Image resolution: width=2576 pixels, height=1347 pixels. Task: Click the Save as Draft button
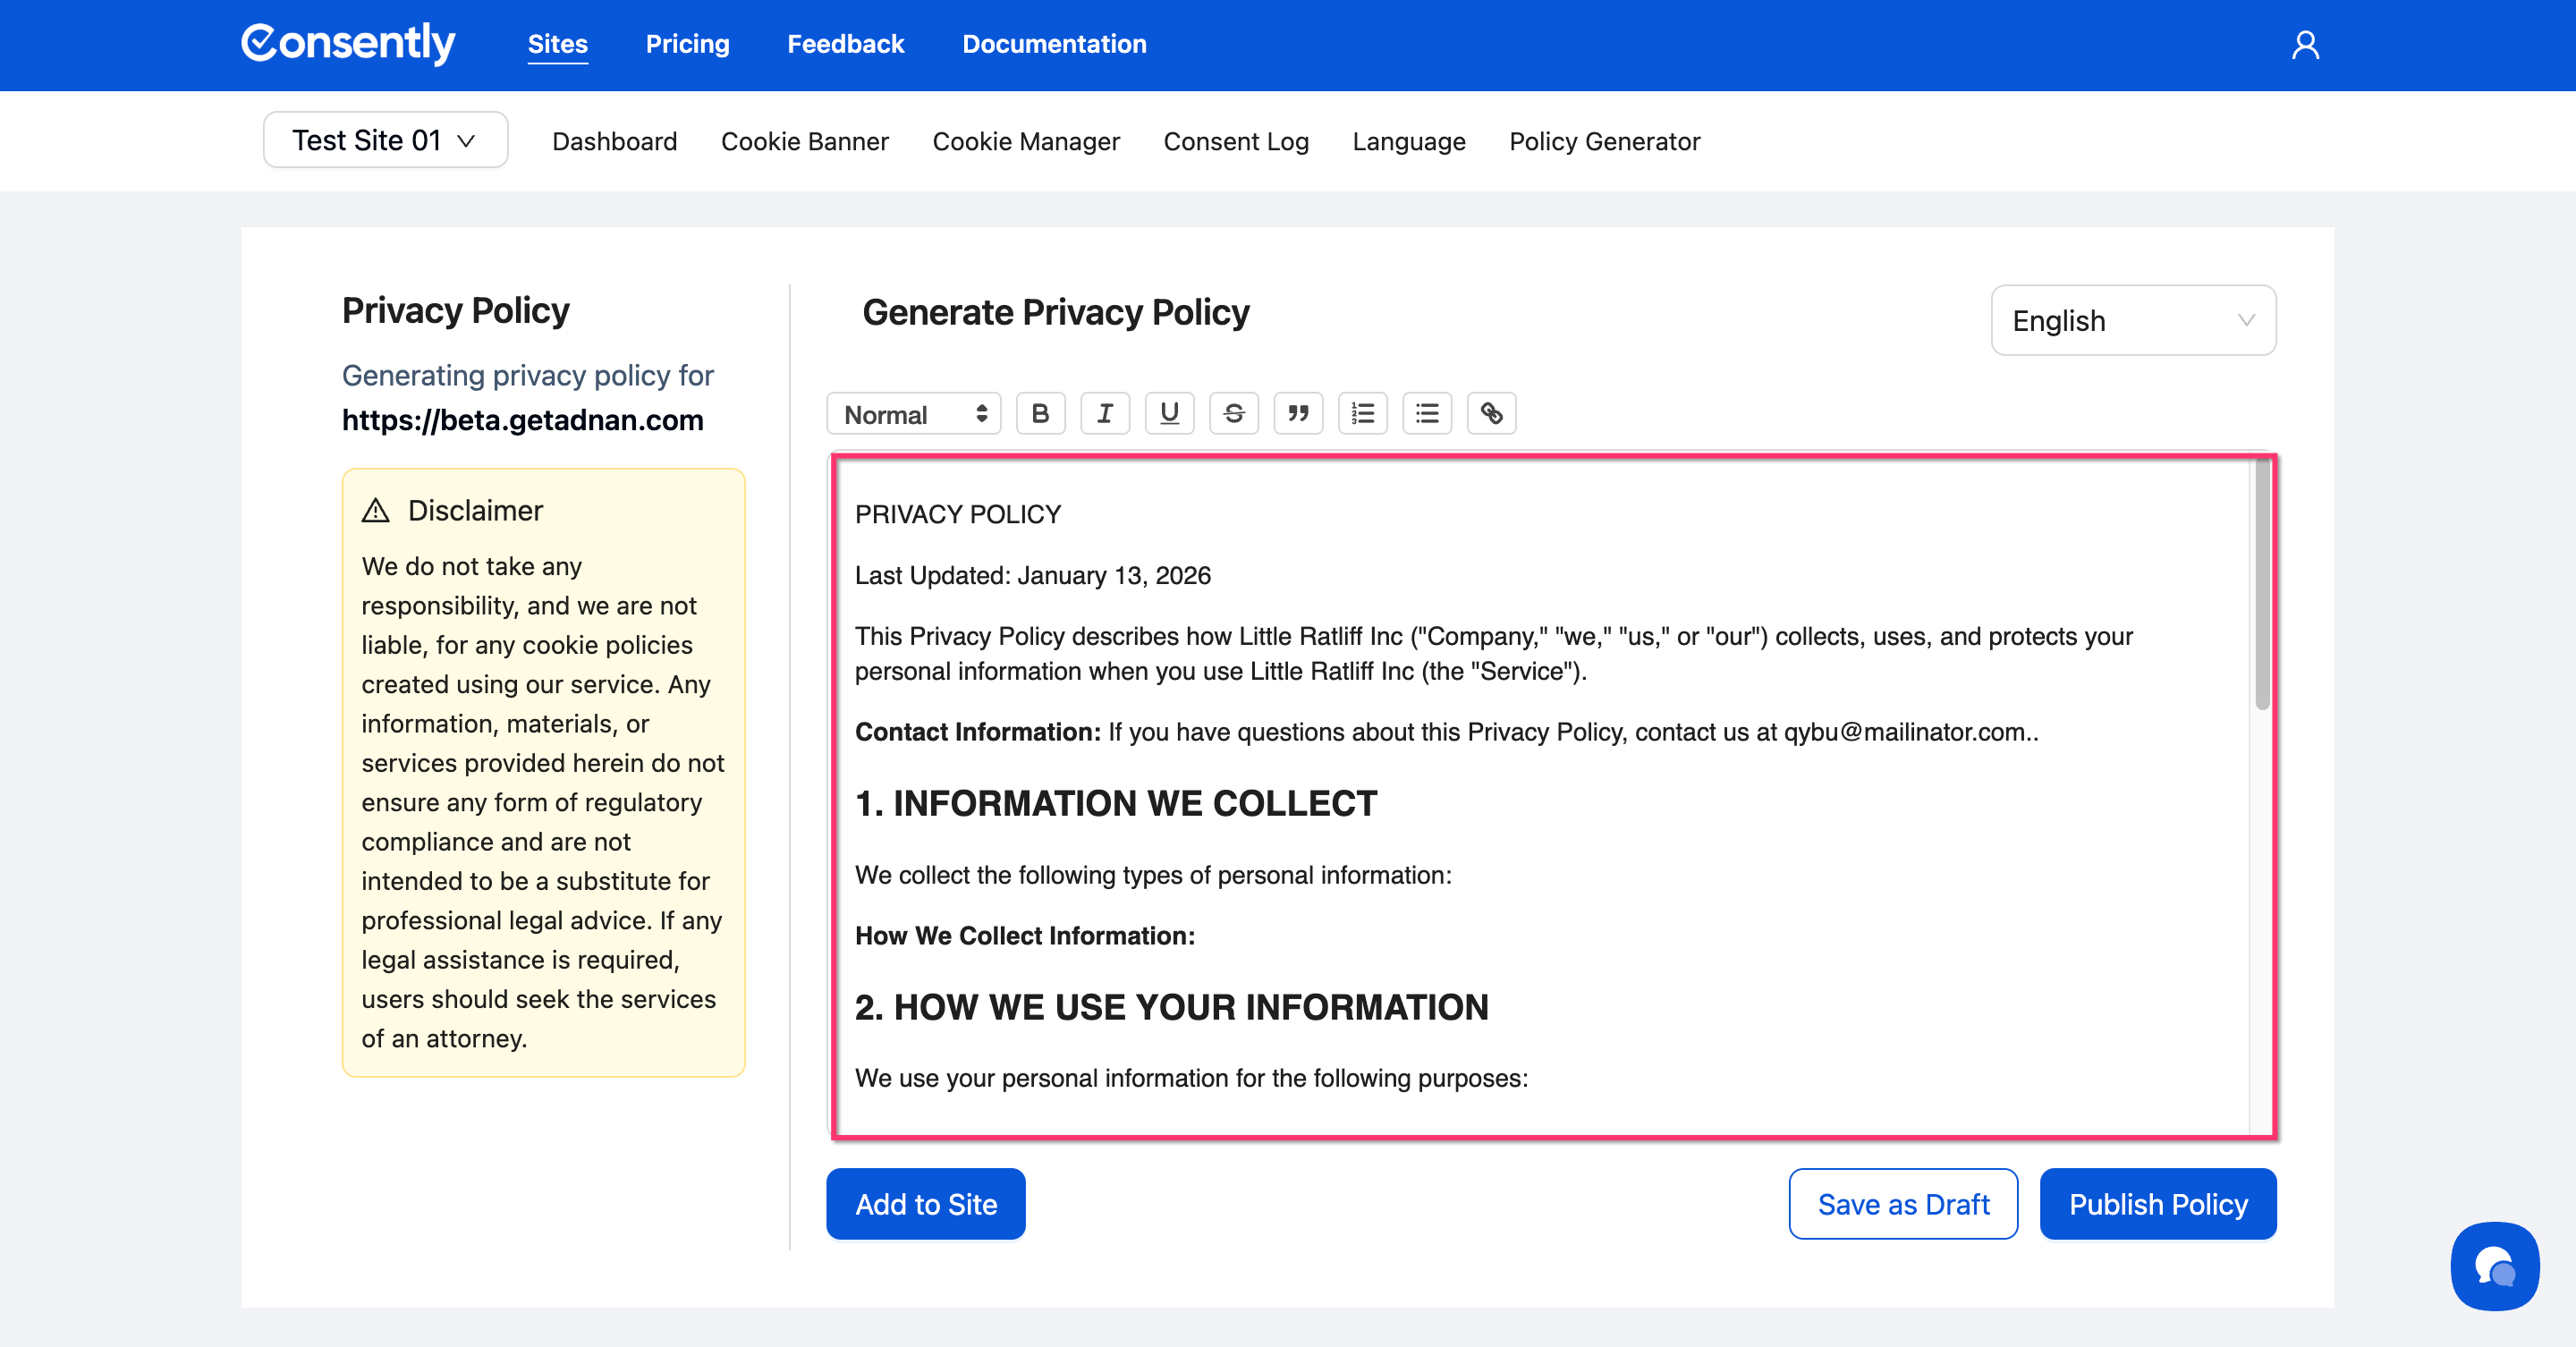point(1902,1204)
